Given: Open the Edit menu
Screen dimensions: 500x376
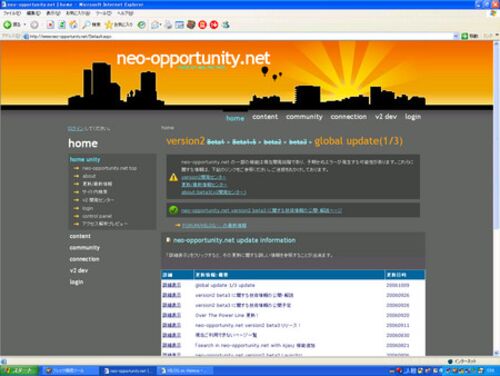Looking at the screenshot, I should click(x=33, y=13).
